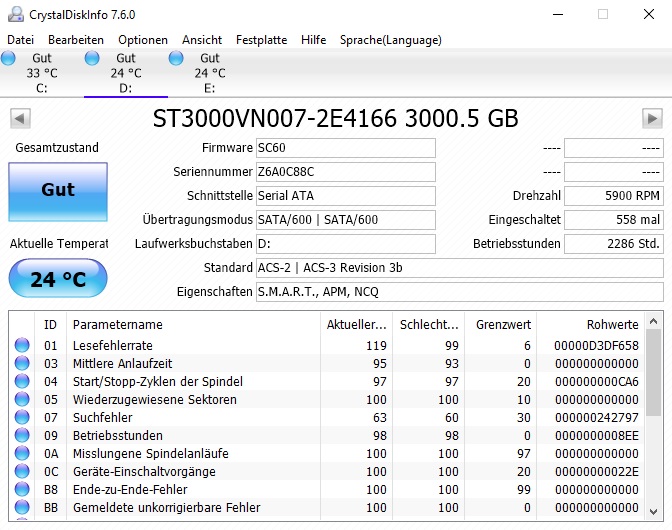Click the Eingeschaltet value 558 mal
This screenshot has width=672, height=530.
click(x=614, y=220)
